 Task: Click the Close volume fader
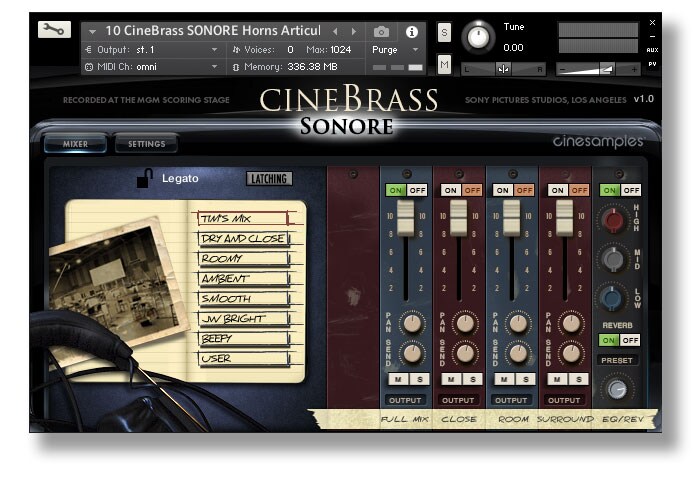coord(459,218)
